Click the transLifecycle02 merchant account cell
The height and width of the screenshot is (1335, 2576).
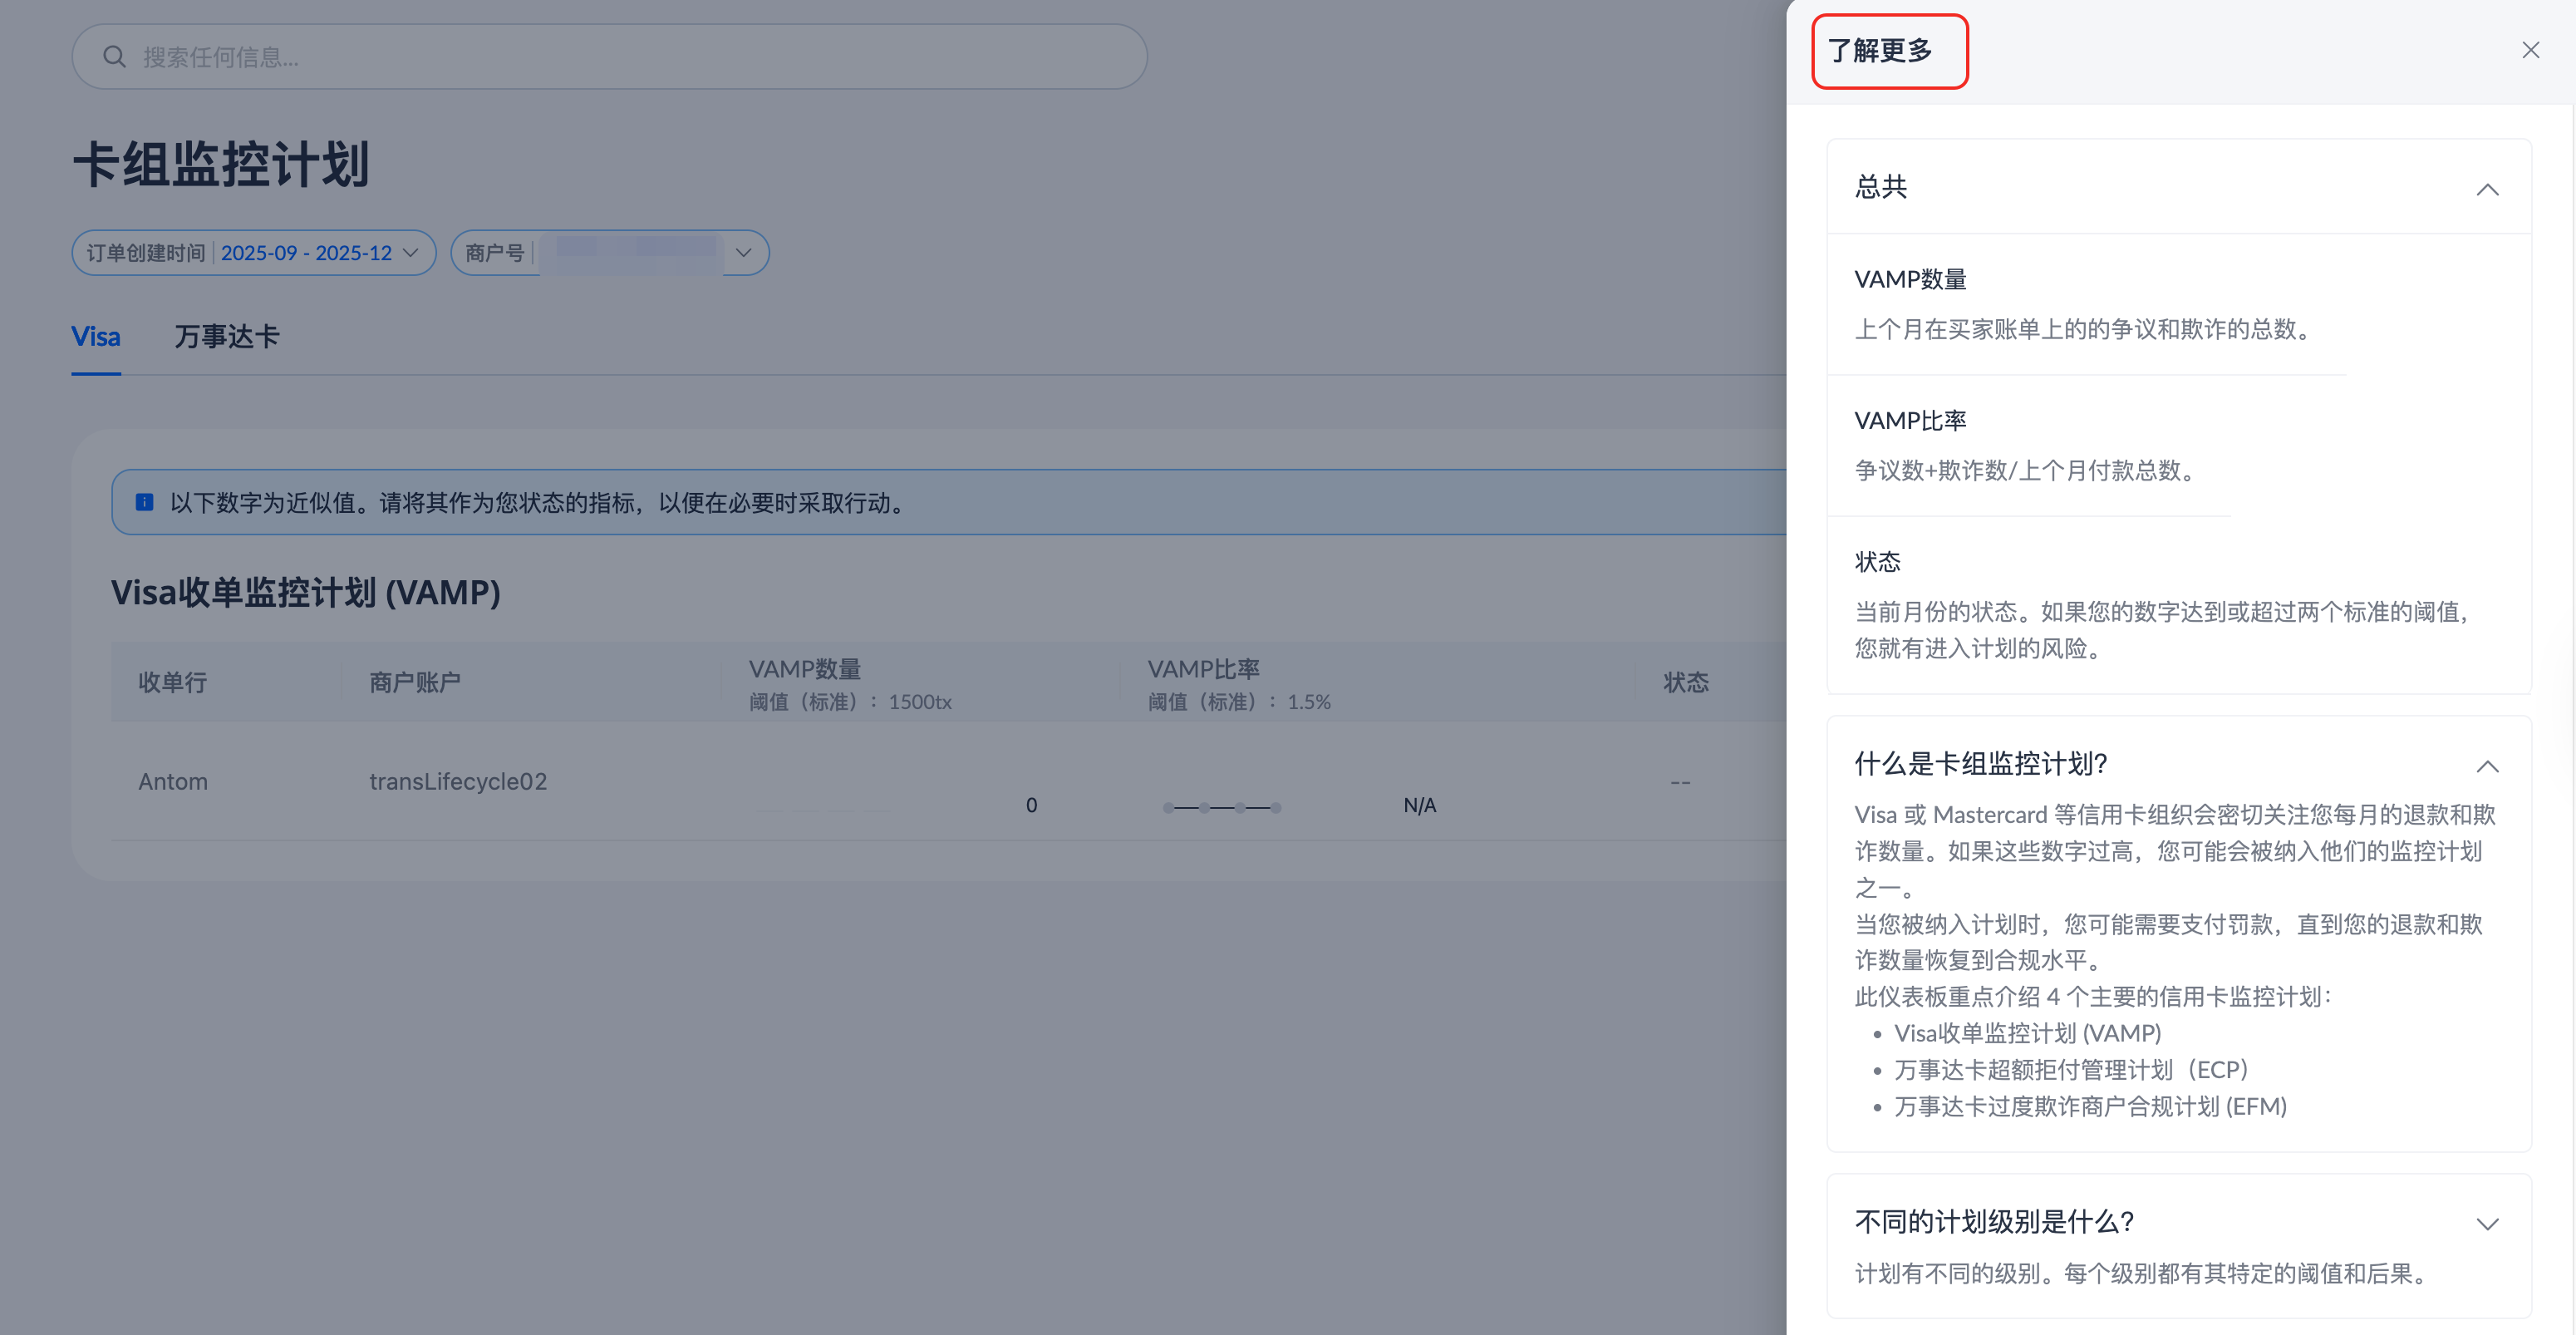(x=458, y=781)
